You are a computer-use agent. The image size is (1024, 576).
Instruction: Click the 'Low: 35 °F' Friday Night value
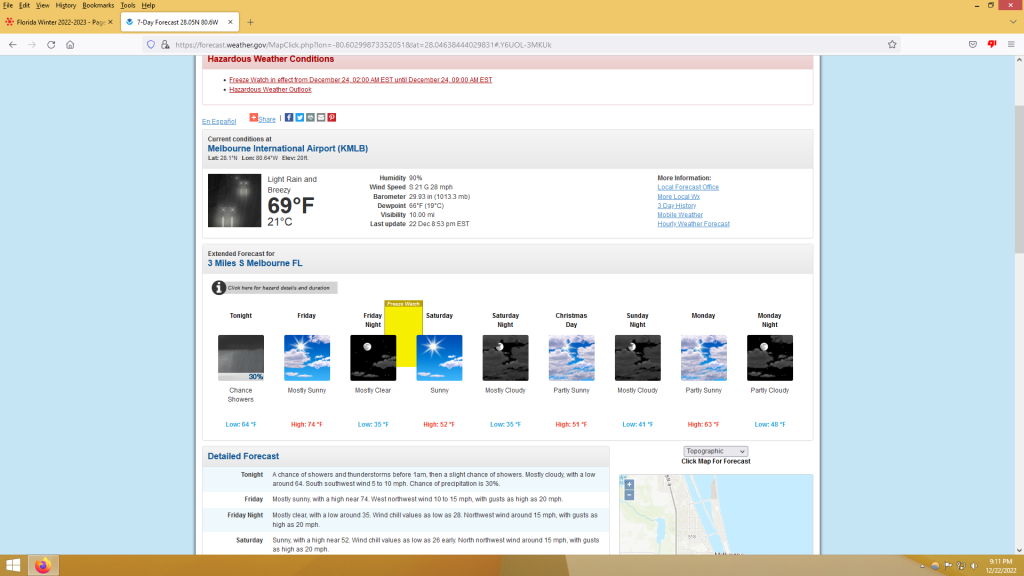coord(373,424)
